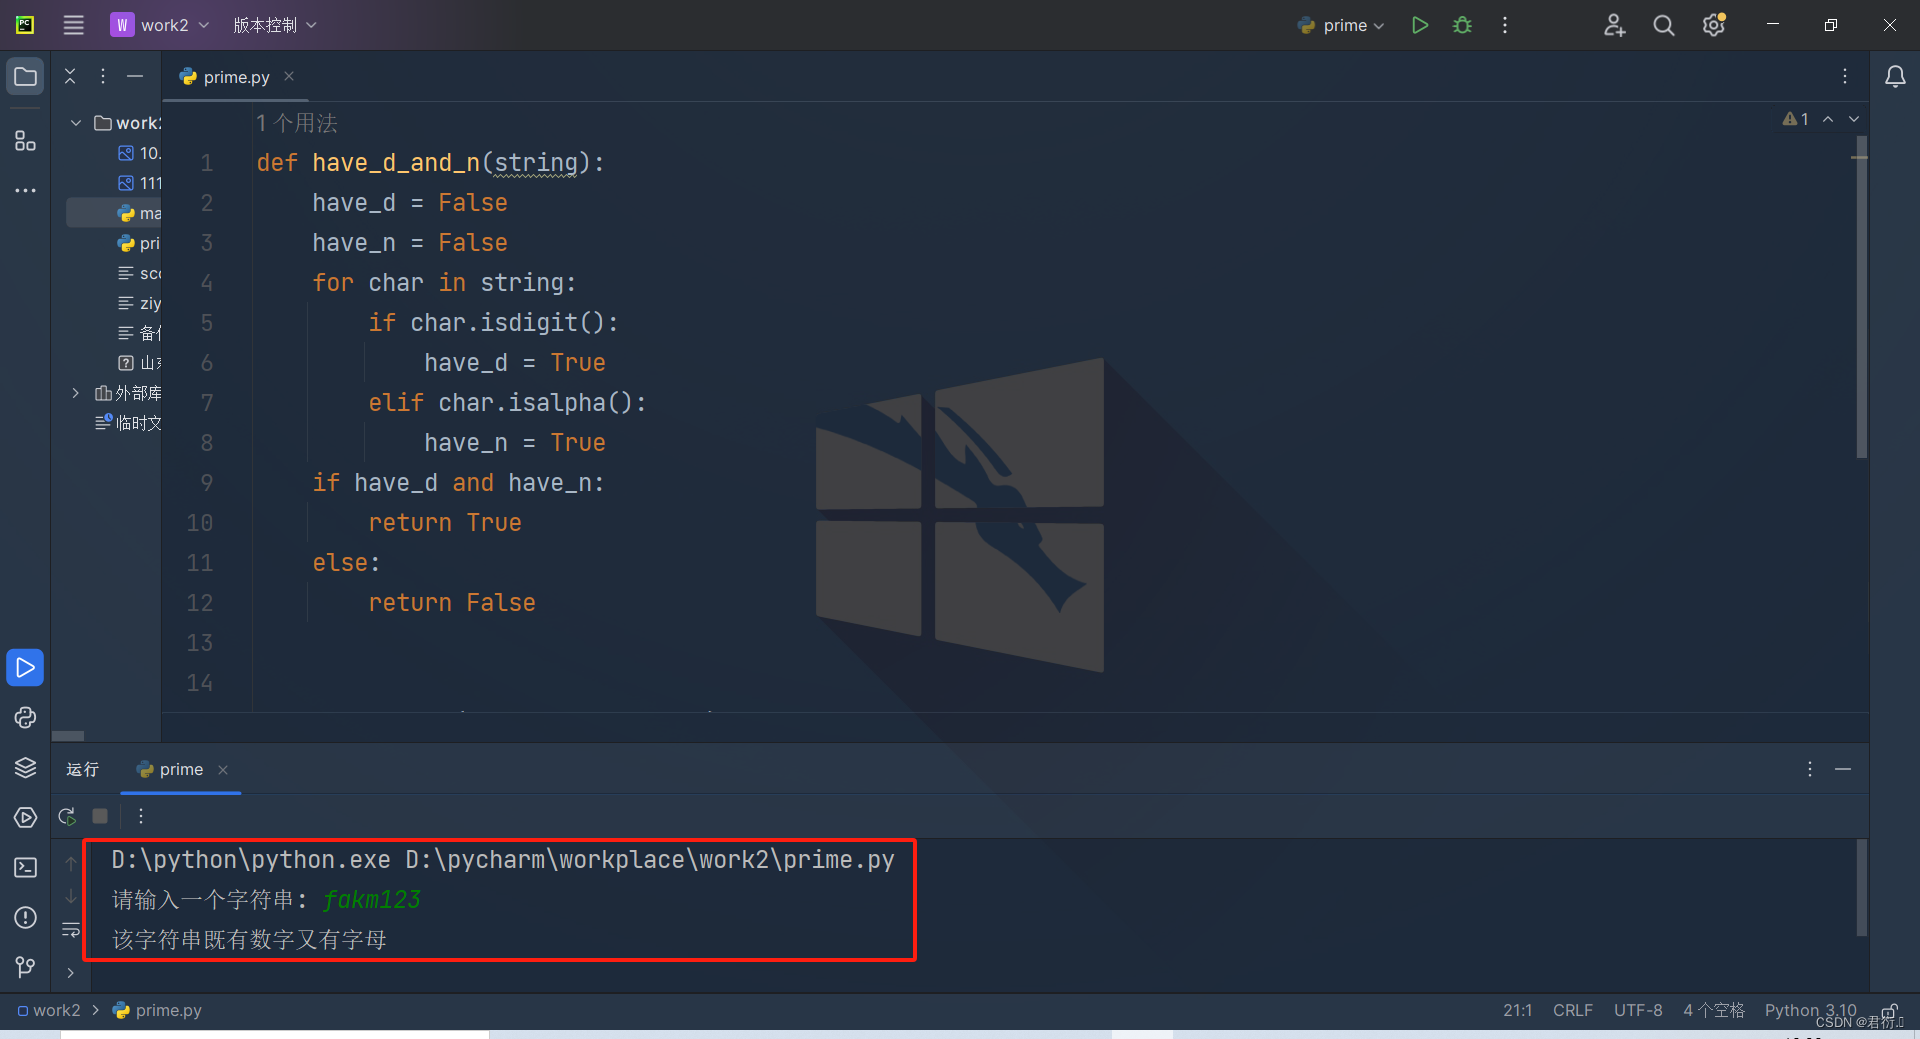
Task: Open the warnings indicator showing 1
Action: pos(1796,119)
